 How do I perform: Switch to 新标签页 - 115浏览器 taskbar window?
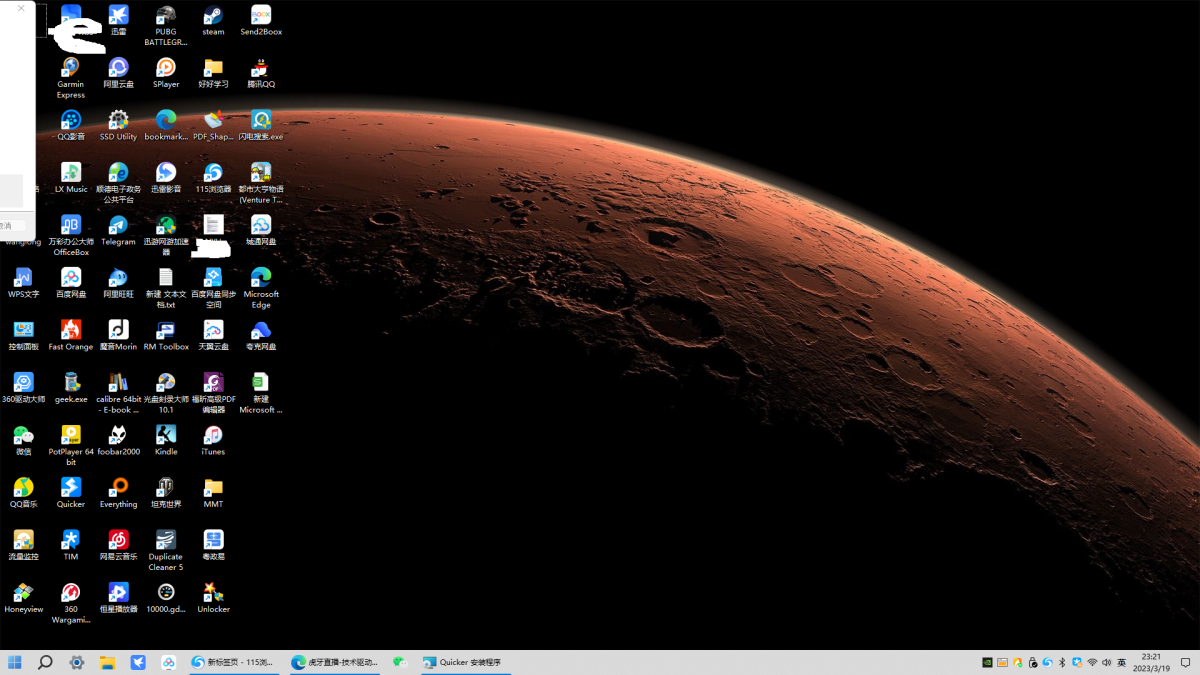[234, 662]
